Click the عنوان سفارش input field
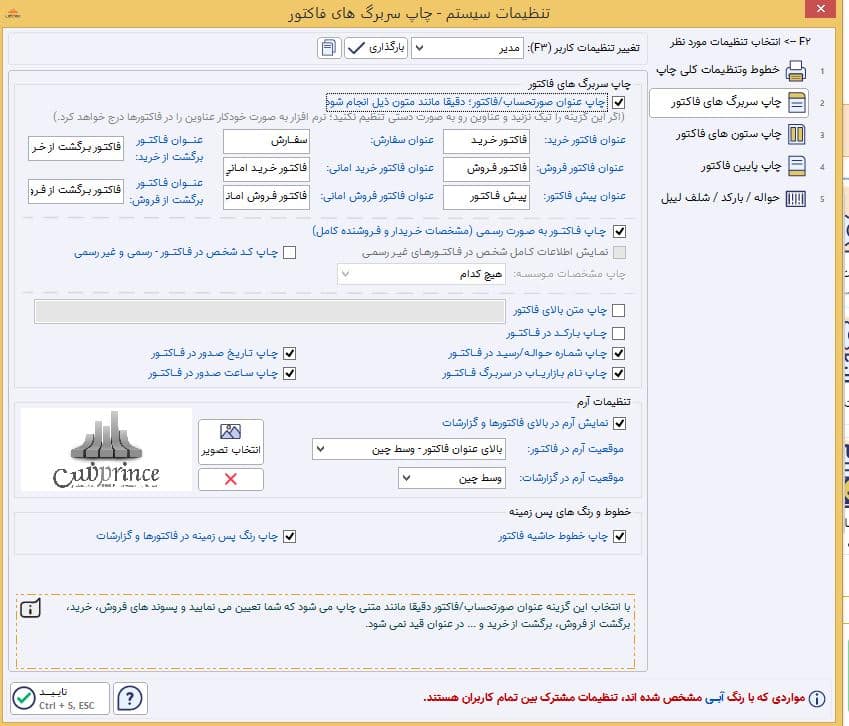 (x=266, y=142)
